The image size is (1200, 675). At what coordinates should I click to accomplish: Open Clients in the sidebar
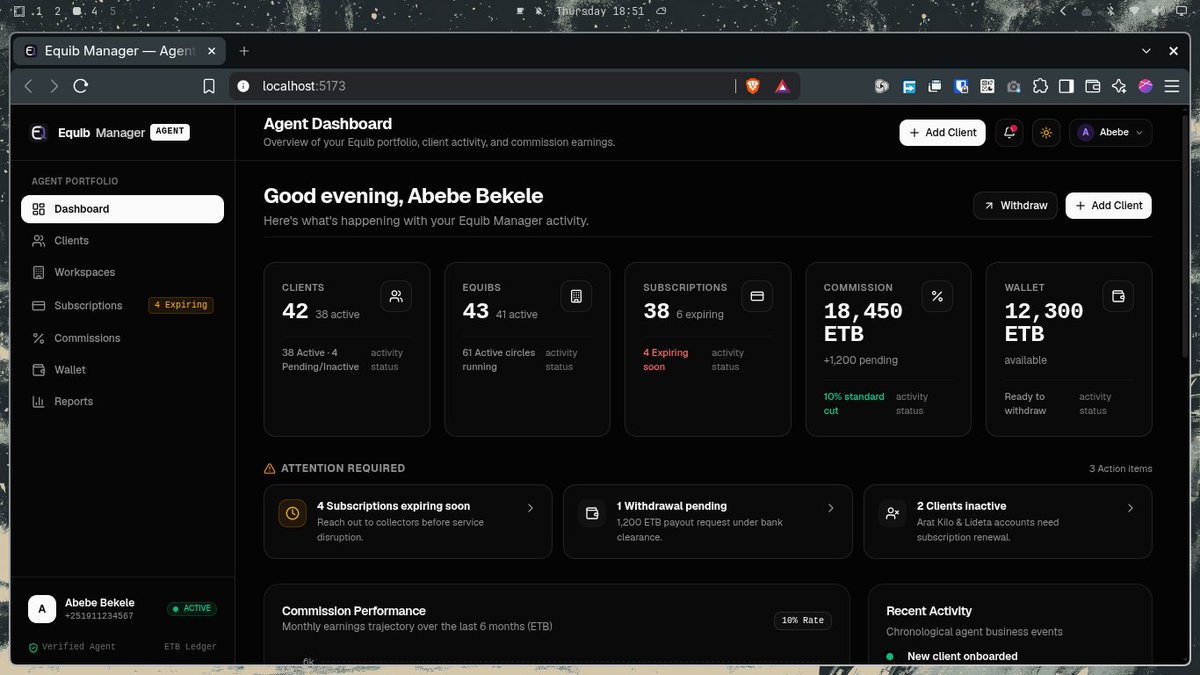click(x=122, y=241)
